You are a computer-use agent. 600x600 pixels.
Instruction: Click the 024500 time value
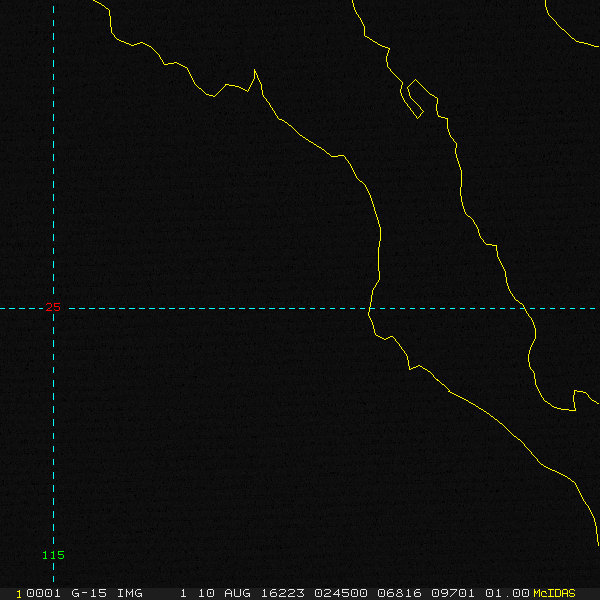(x=341, y=593)
